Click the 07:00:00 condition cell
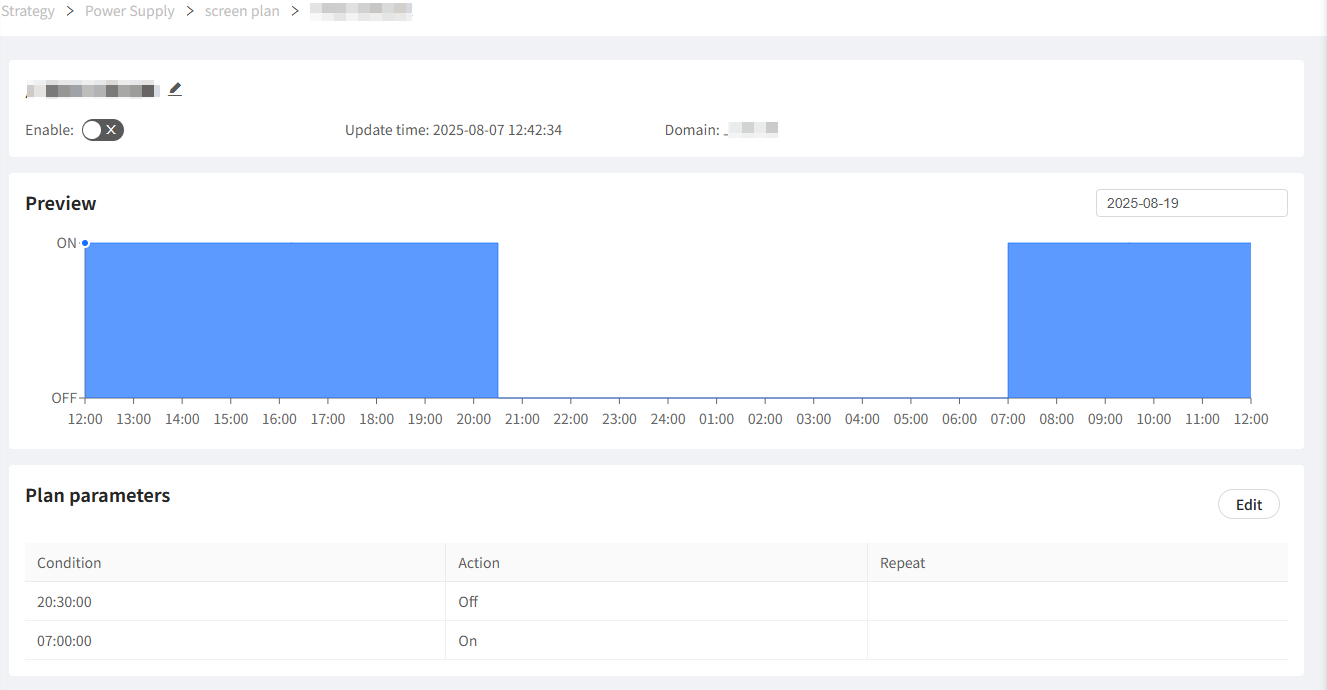 click(x=235, y=641)
